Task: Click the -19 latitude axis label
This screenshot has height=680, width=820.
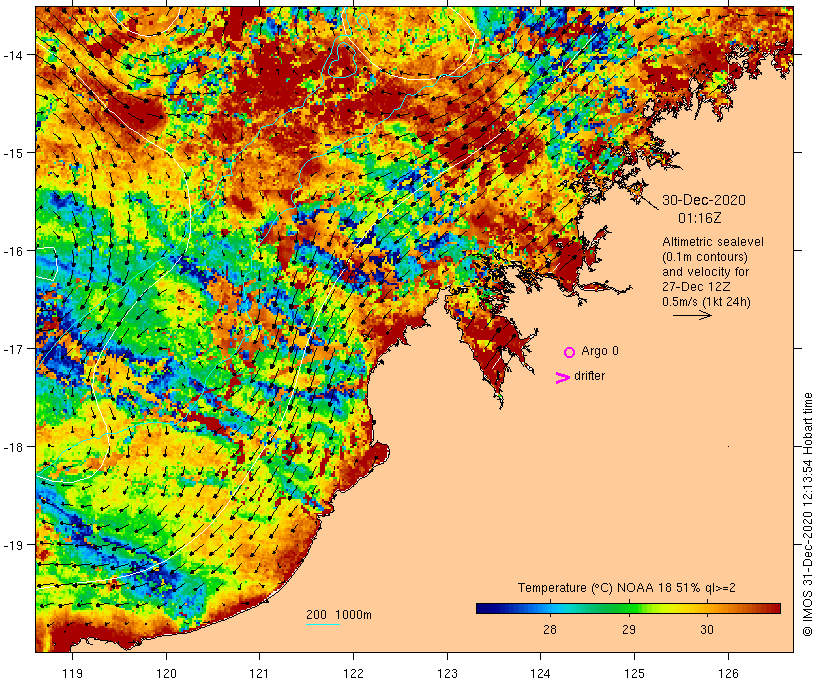Action: pos(12,545)
